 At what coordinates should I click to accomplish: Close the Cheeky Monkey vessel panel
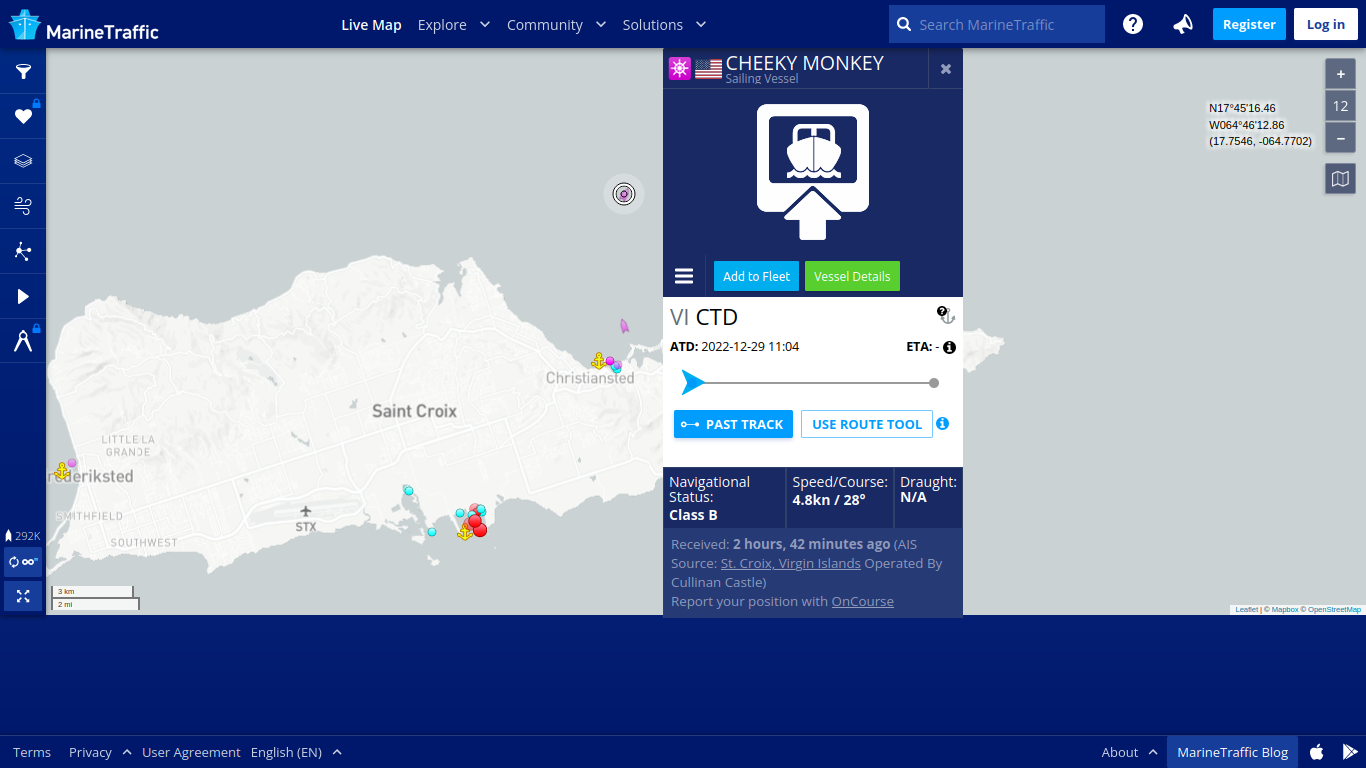[946, 69]
